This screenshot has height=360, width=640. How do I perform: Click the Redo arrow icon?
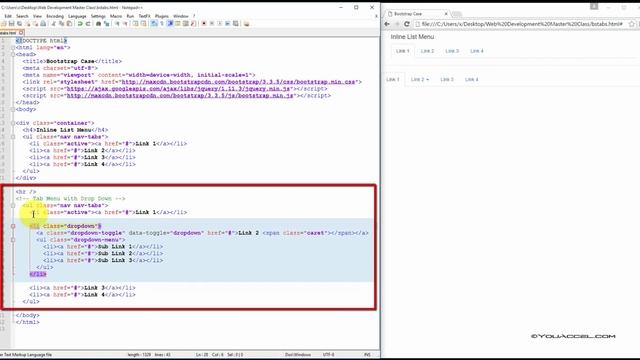pyautogui.click(x=88, y=24)
